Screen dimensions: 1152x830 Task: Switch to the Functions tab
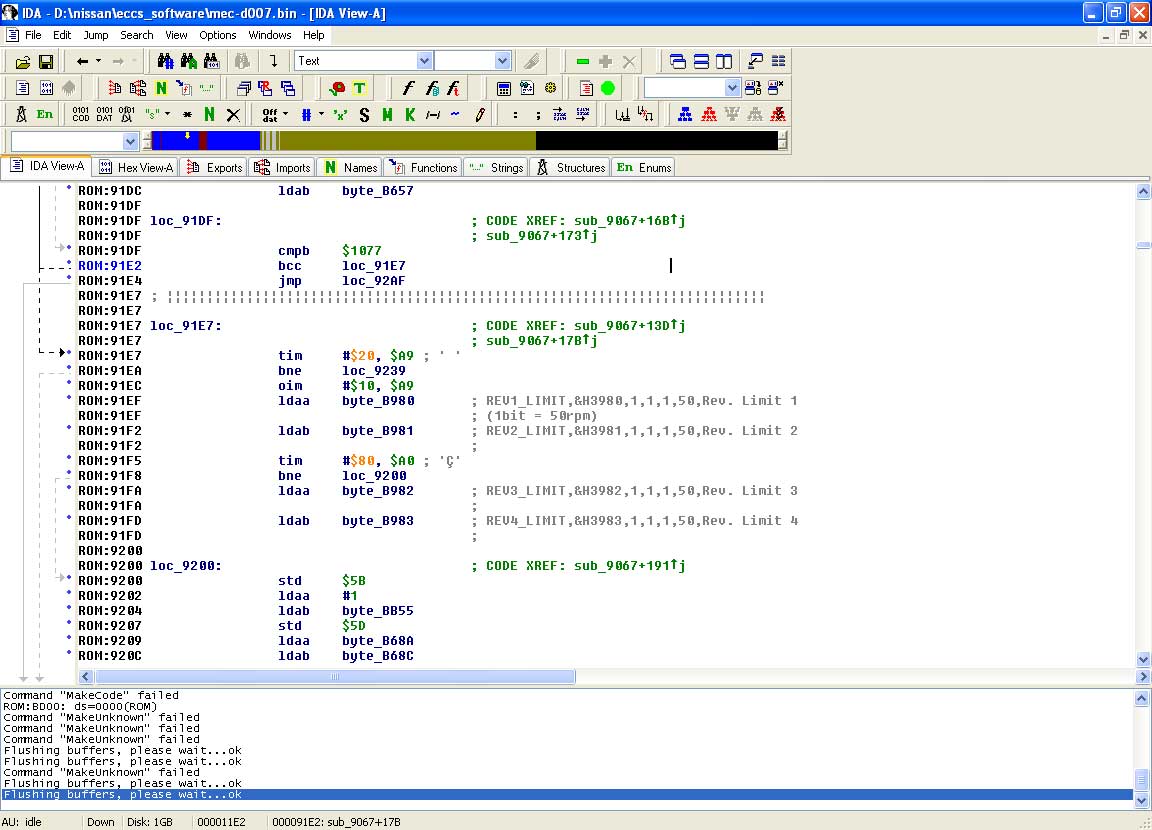point(424,167)
